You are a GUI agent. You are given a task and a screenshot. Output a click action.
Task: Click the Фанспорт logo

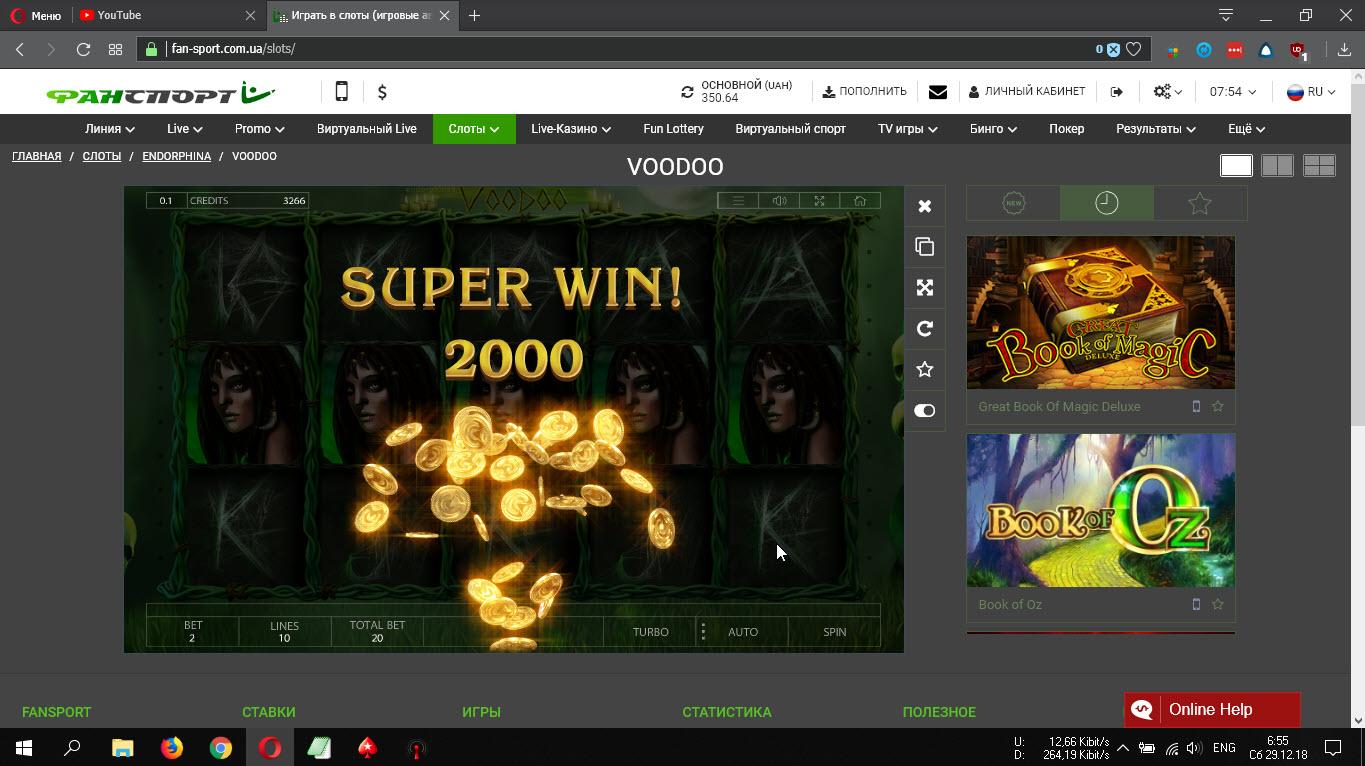160,93
